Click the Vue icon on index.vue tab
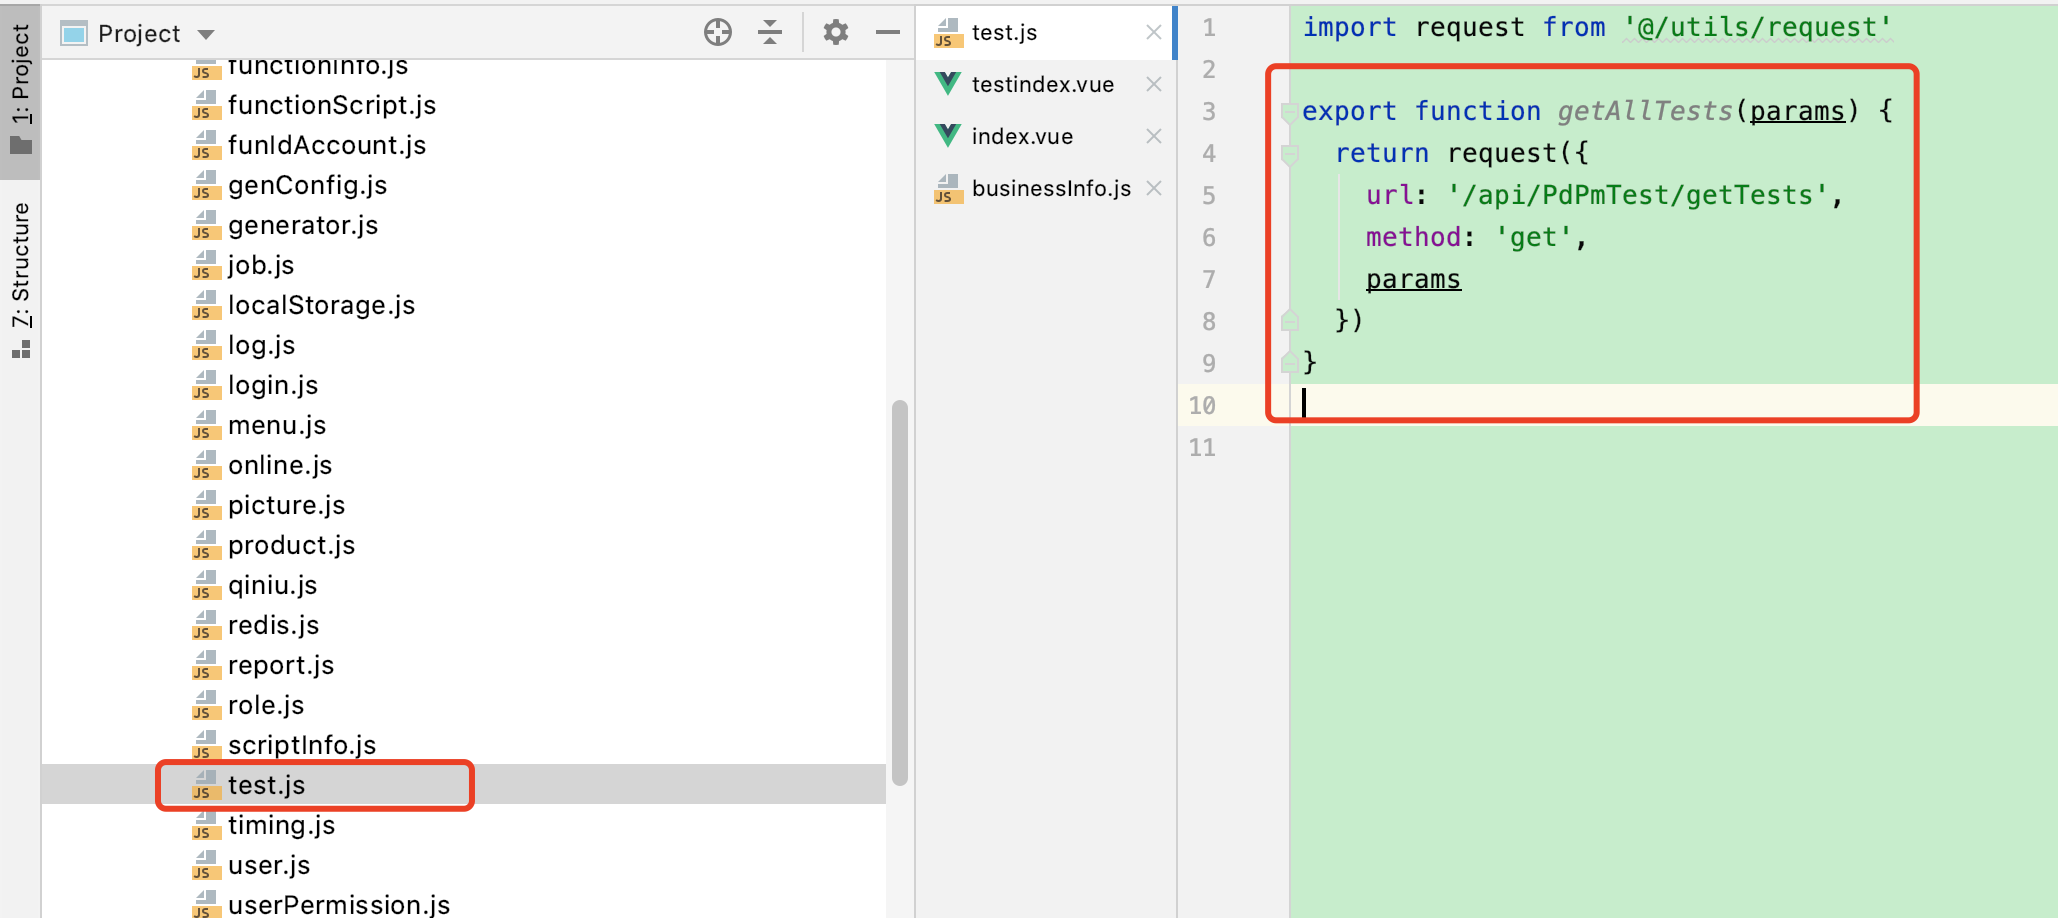This screenshot has width=2058, height=918. click(948, 136)
